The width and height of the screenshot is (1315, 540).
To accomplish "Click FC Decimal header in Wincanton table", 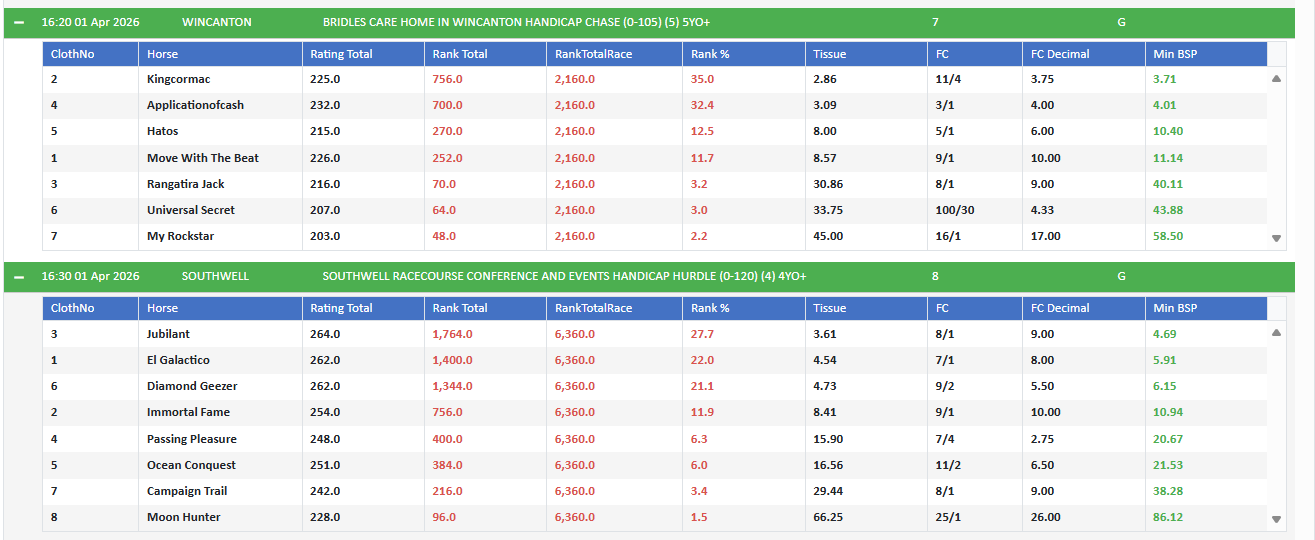I will click(x=1060, y=54).
